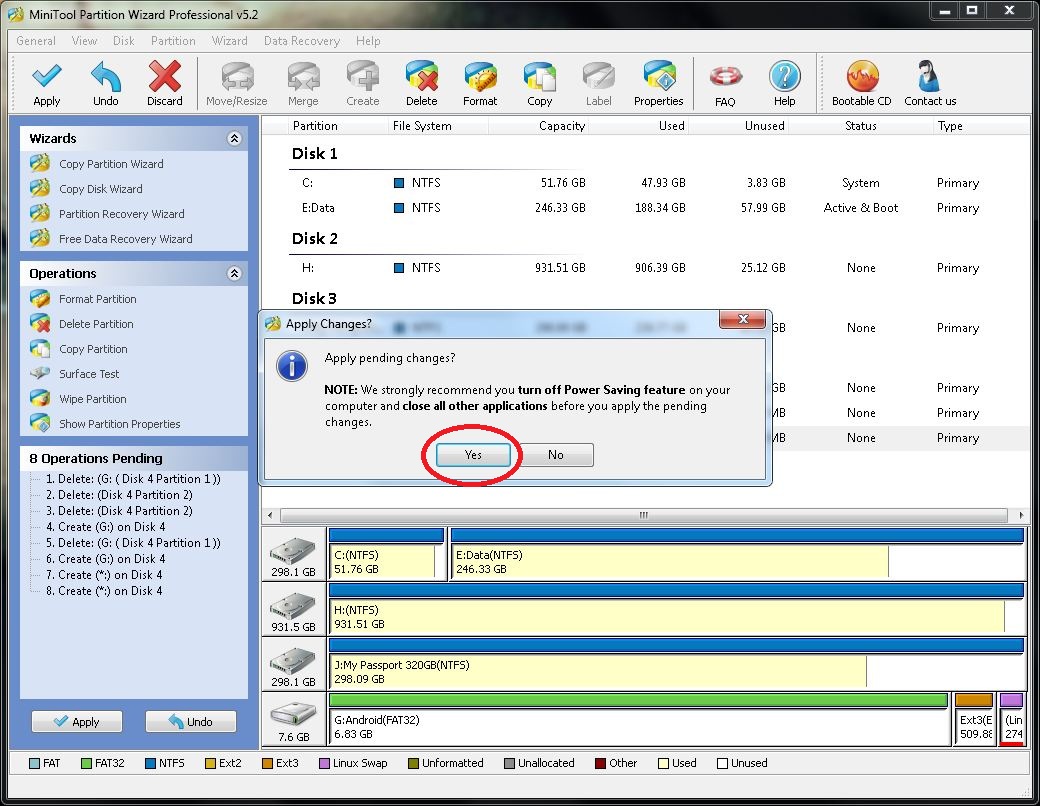Click the File System column header

422,126
